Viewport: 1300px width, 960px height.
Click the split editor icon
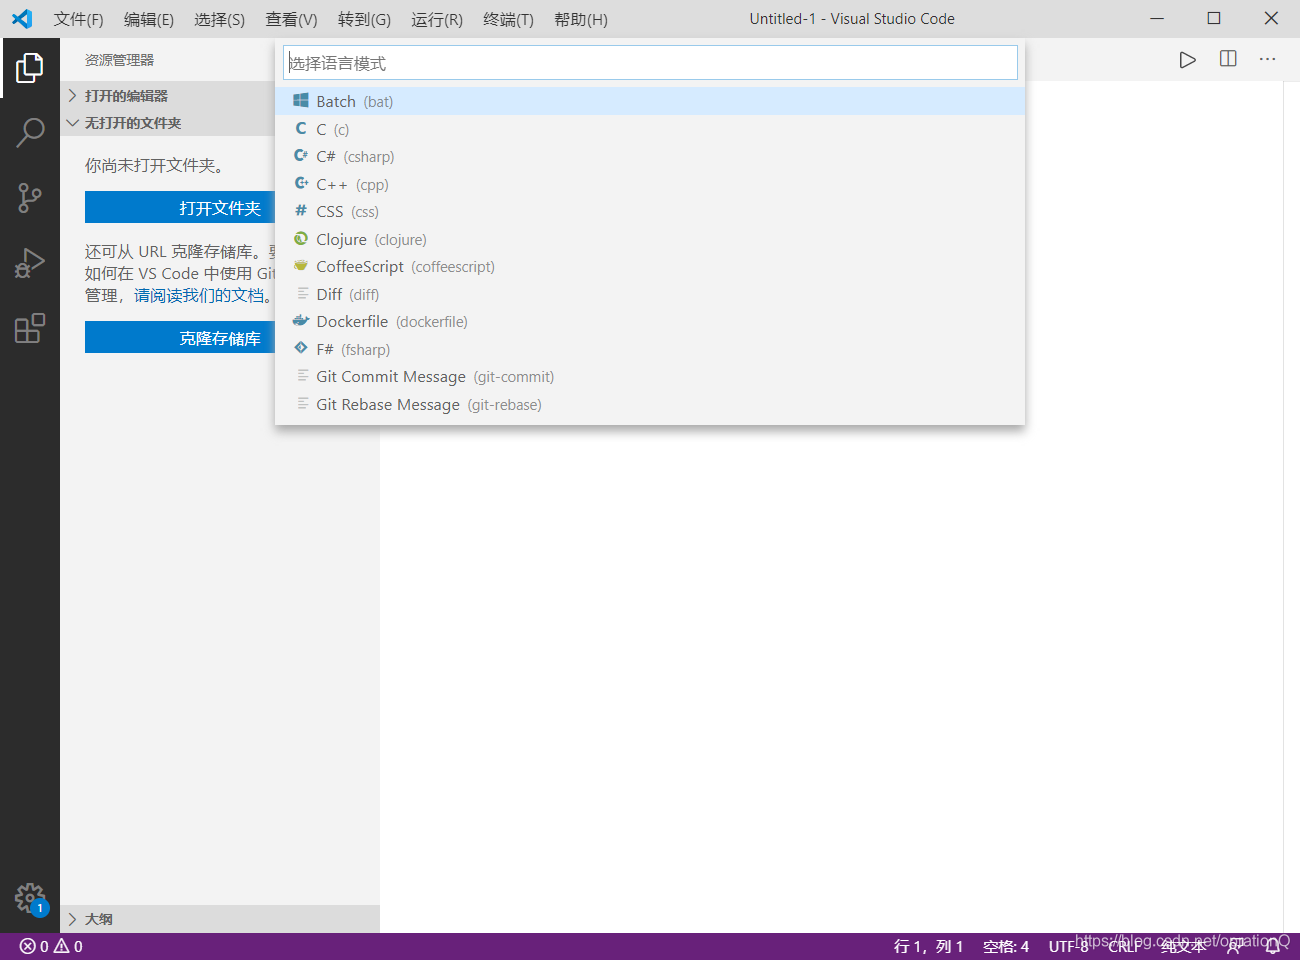(x=1228, y=59)
